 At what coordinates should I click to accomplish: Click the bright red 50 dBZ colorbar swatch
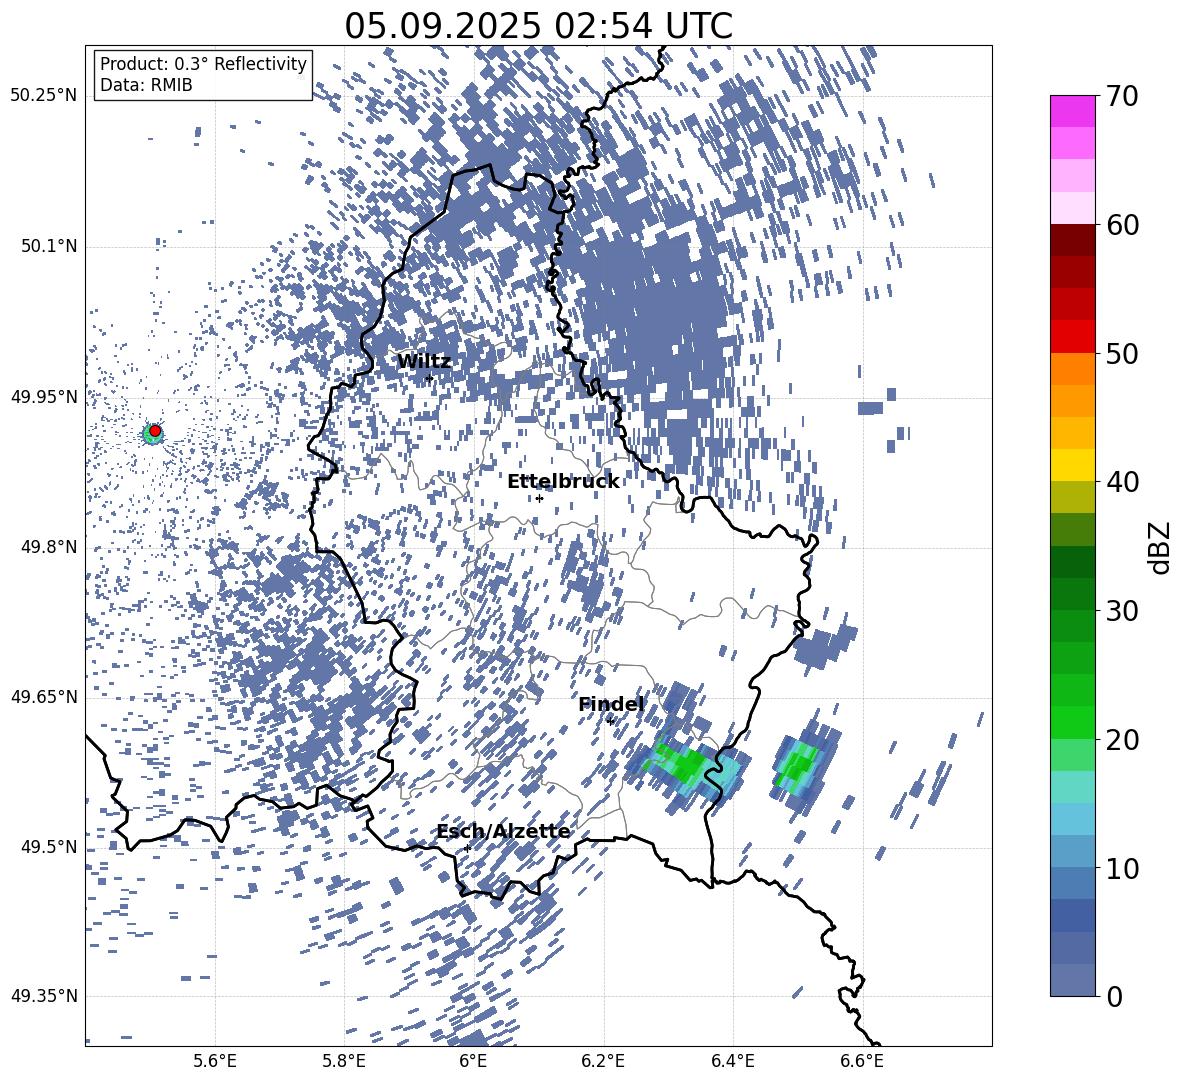coord(1072,337)
